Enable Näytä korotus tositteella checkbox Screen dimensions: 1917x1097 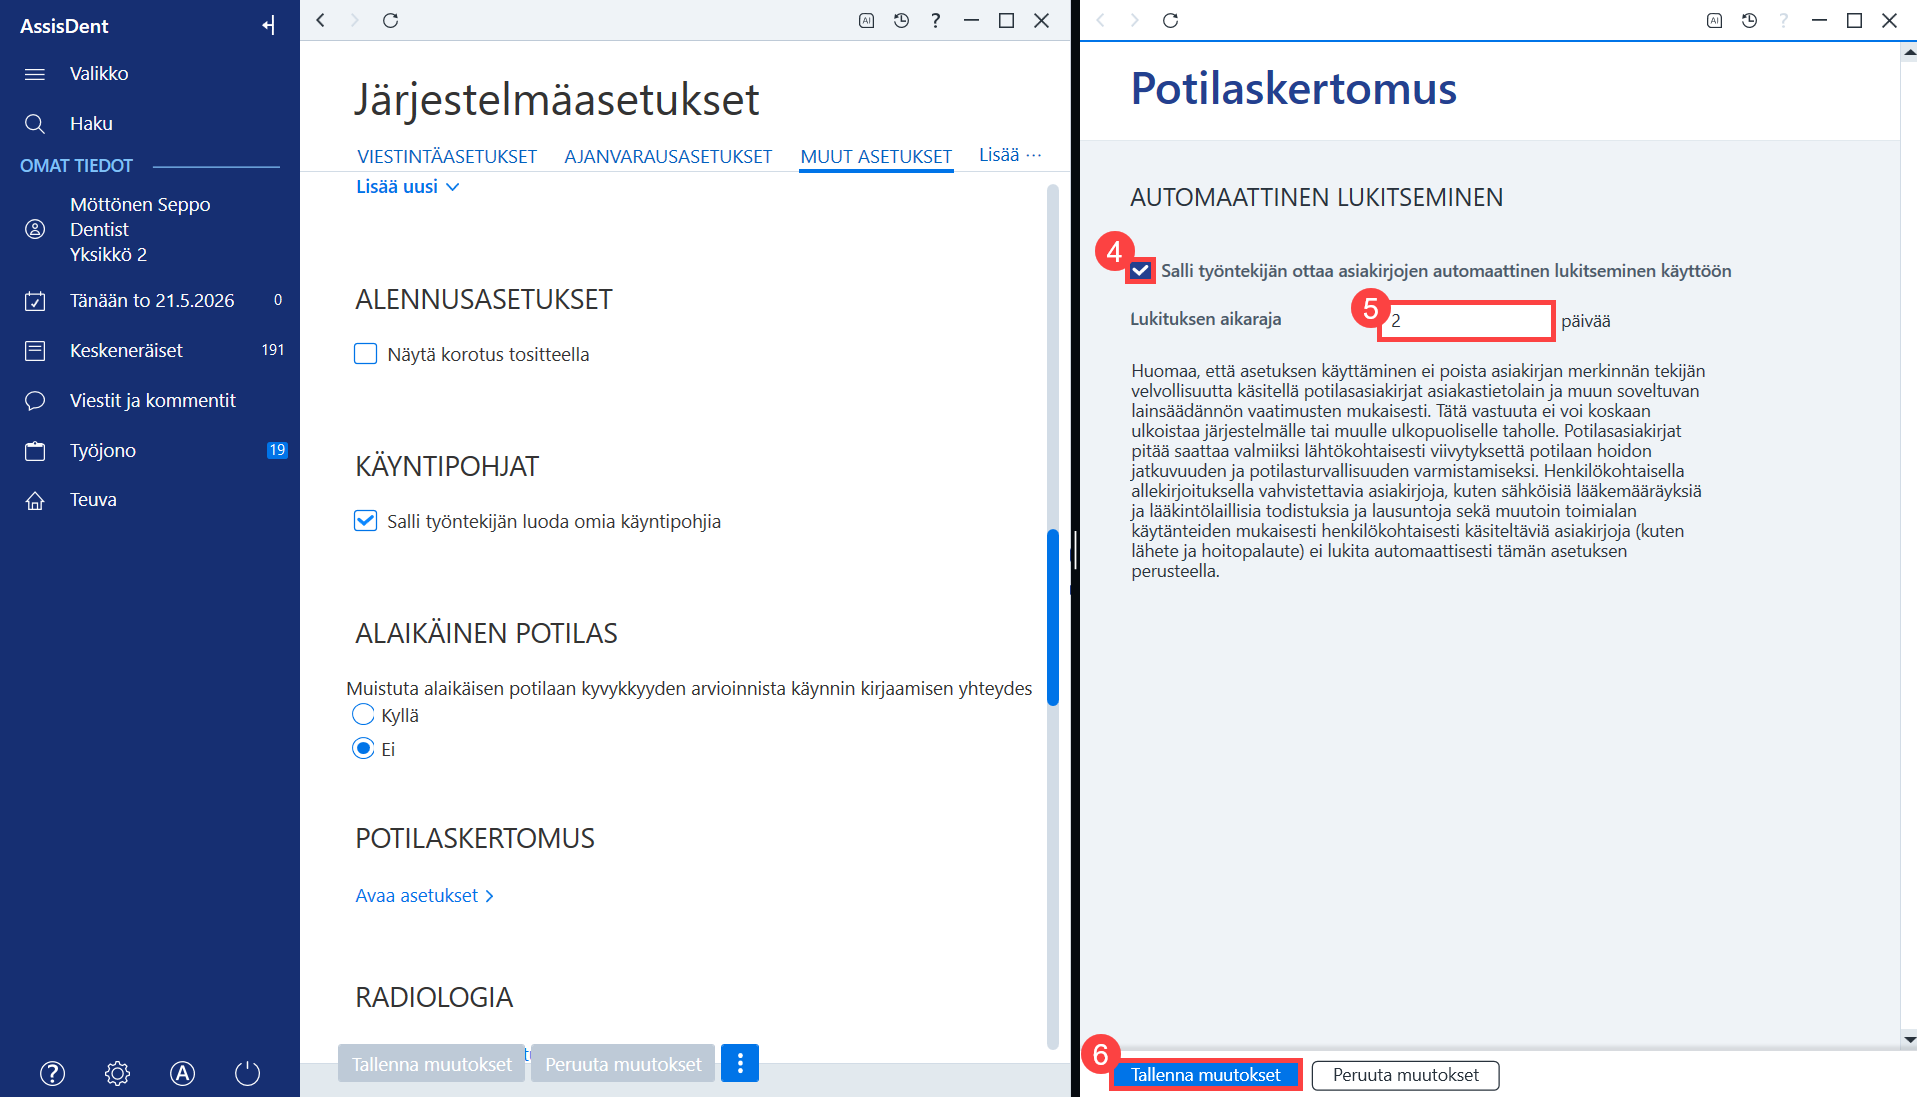(366, 354)
